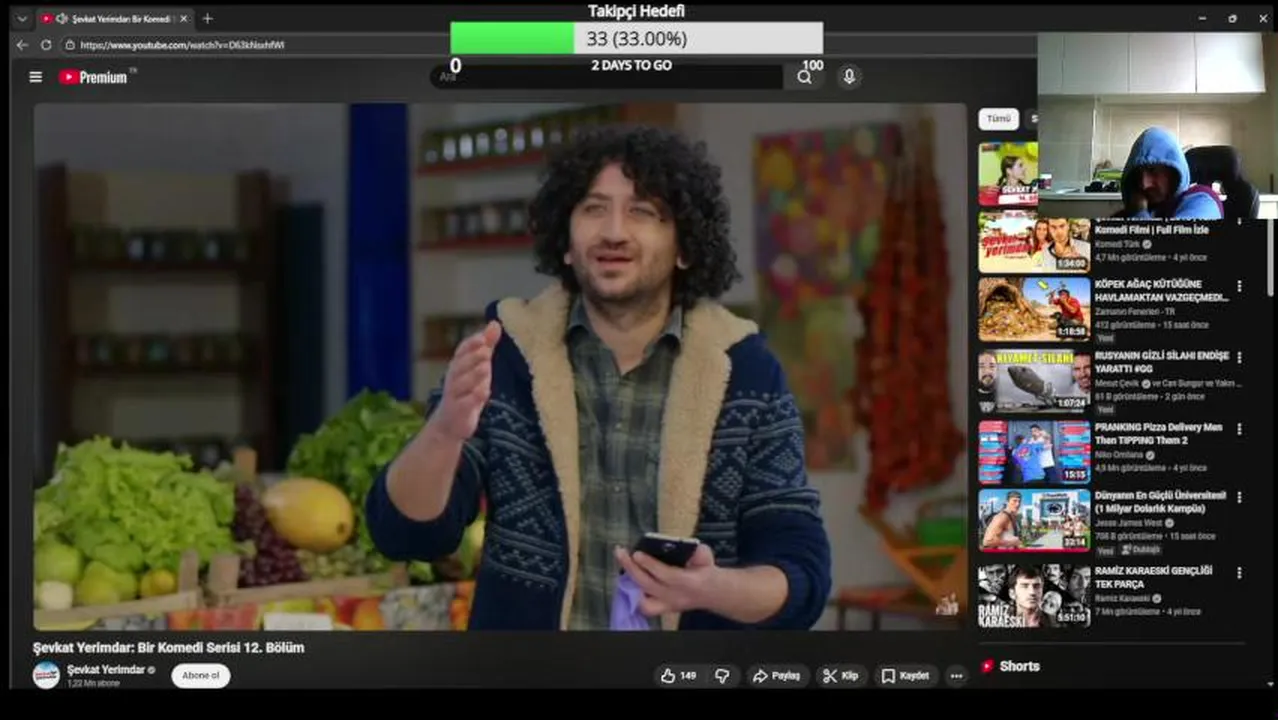1278x720 pixels.
Task: Click title RUSYANIN GİZLİ SİLAHI ENDİŞE YARATTI
Action: [x=1162, y=361]
